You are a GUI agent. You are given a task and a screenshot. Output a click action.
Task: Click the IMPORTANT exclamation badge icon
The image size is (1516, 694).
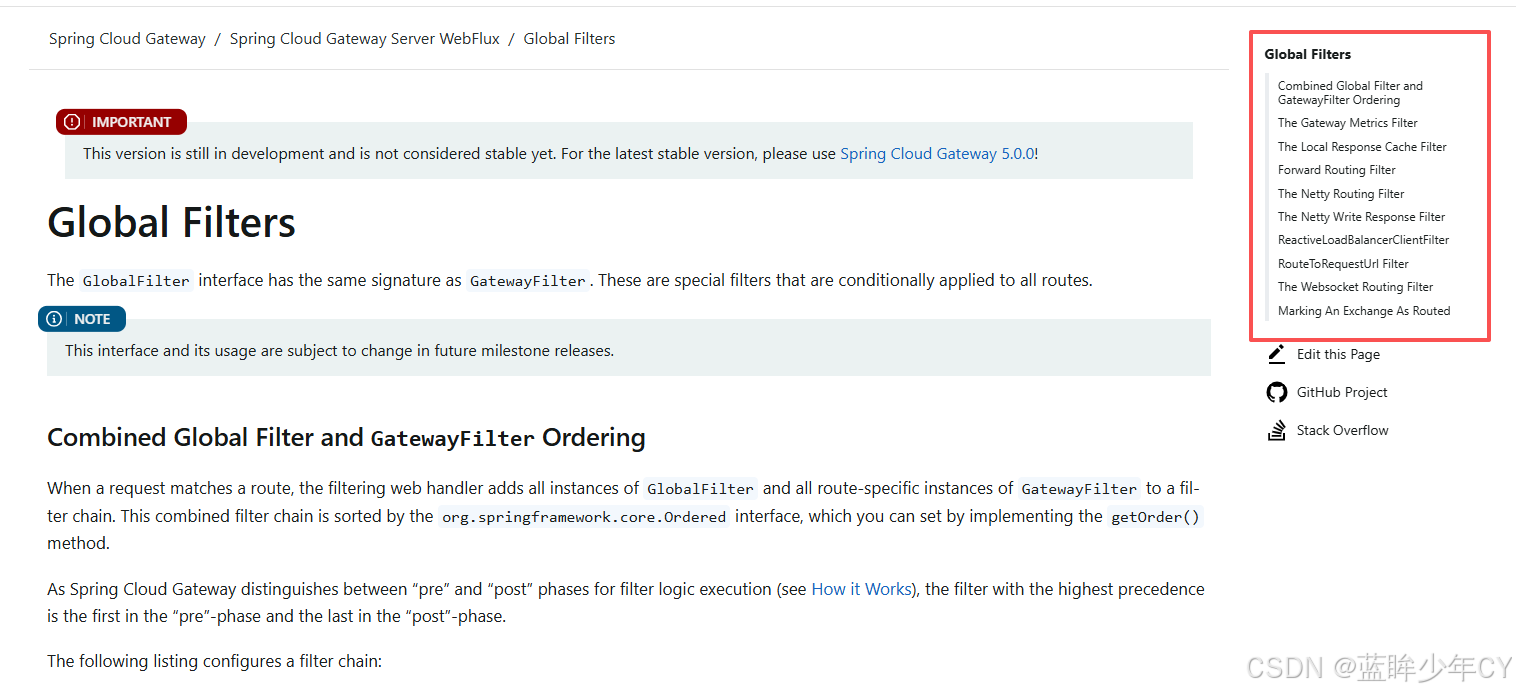(72, 122)
